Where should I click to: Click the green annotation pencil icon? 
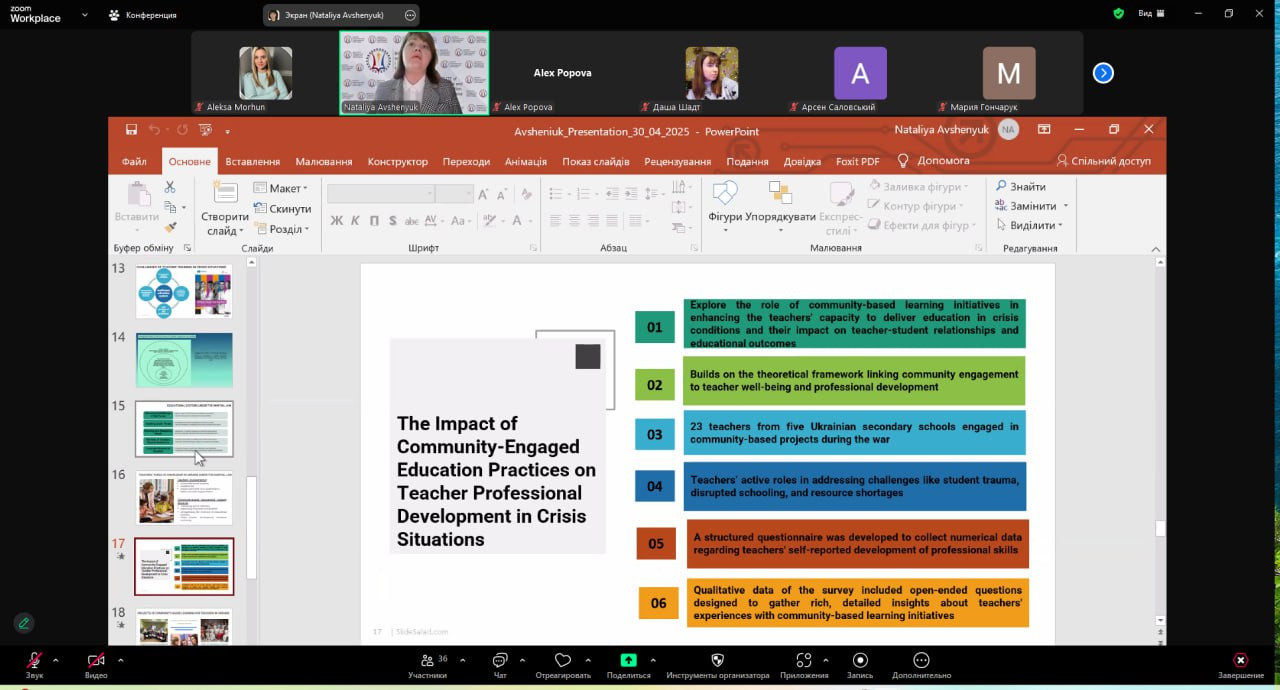coord(24,623)
